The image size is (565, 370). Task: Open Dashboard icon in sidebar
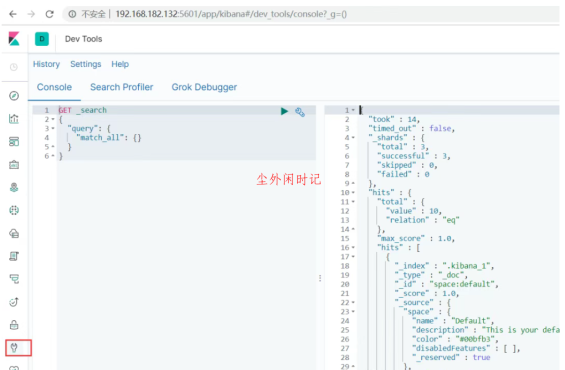(14, 142)
